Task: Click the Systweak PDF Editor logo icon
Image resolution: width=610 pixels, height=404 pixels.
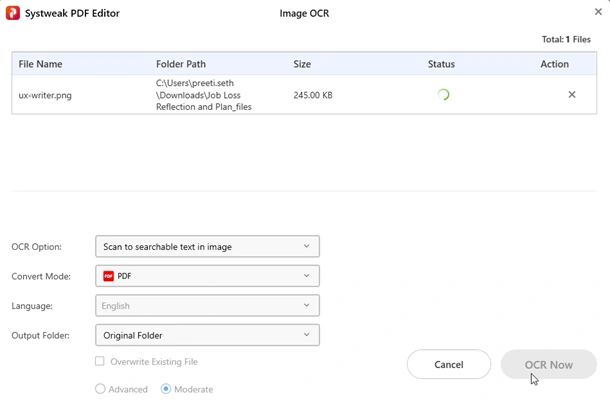Action: [12, 13]
